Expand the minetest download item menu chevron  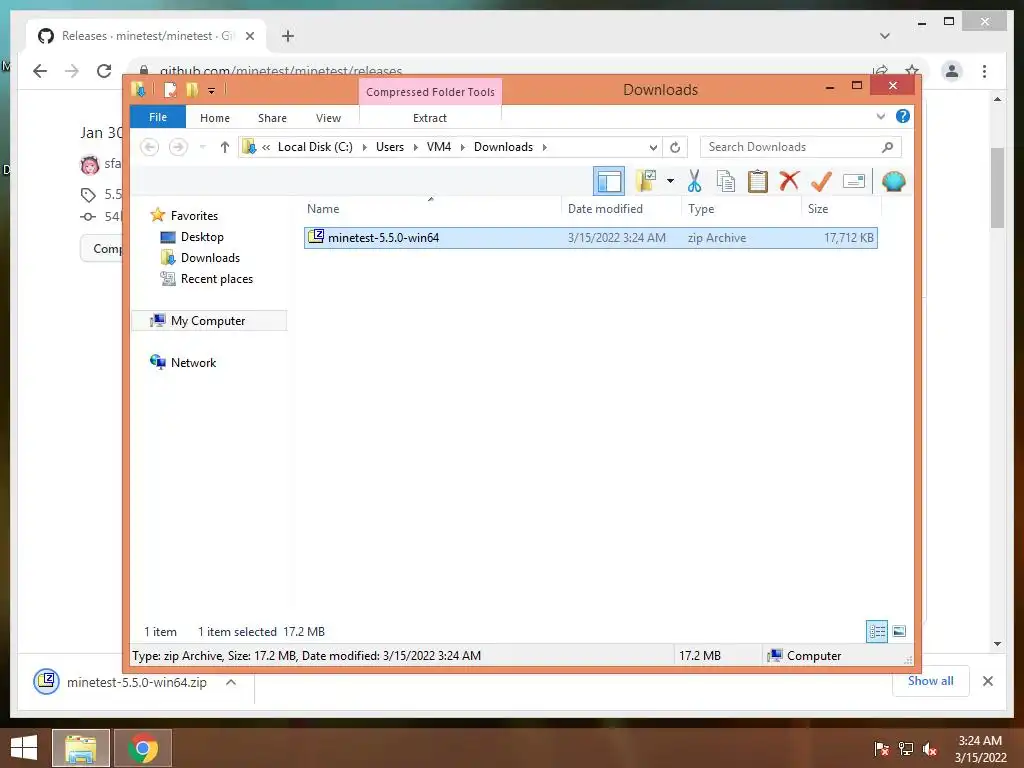tap(231, 682)
